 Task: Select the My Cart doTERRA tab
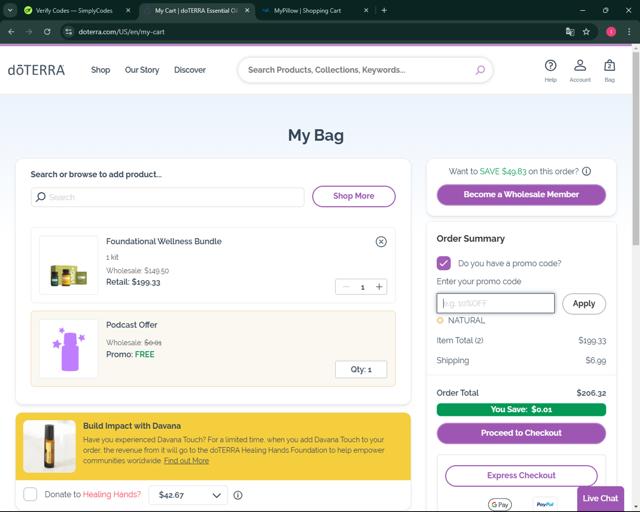(197, 11)
